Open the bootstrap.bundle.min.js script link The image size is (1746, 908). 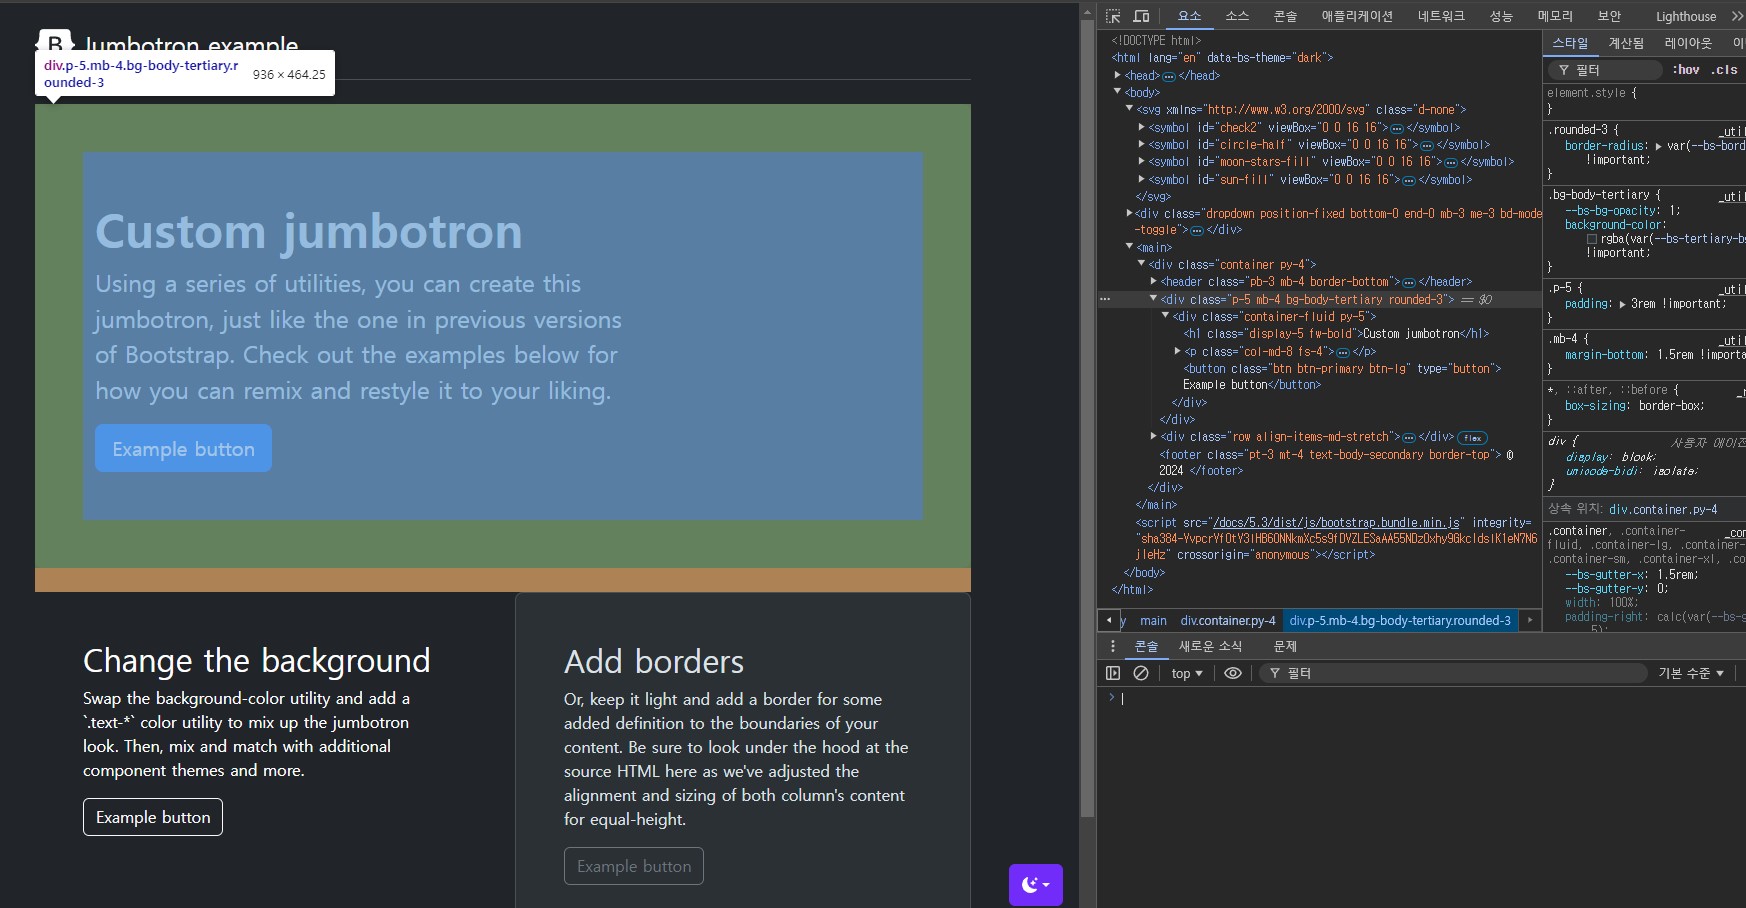[x=1336, y=522]
